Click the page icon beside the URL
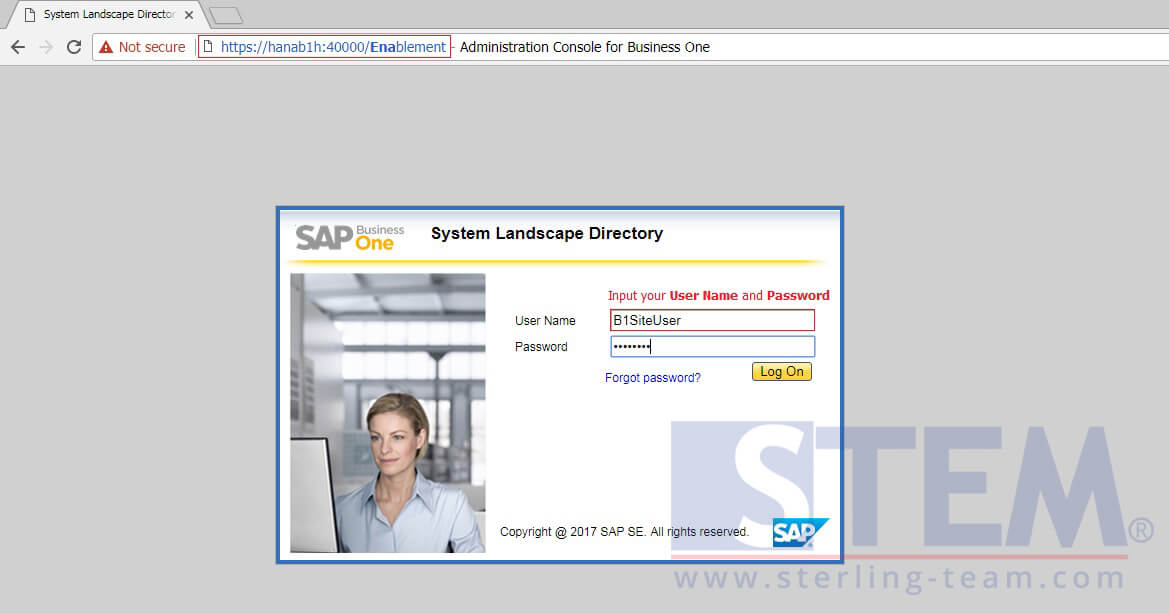The height and width of the screenshot is (613, 1169). (x=209, y=46)
